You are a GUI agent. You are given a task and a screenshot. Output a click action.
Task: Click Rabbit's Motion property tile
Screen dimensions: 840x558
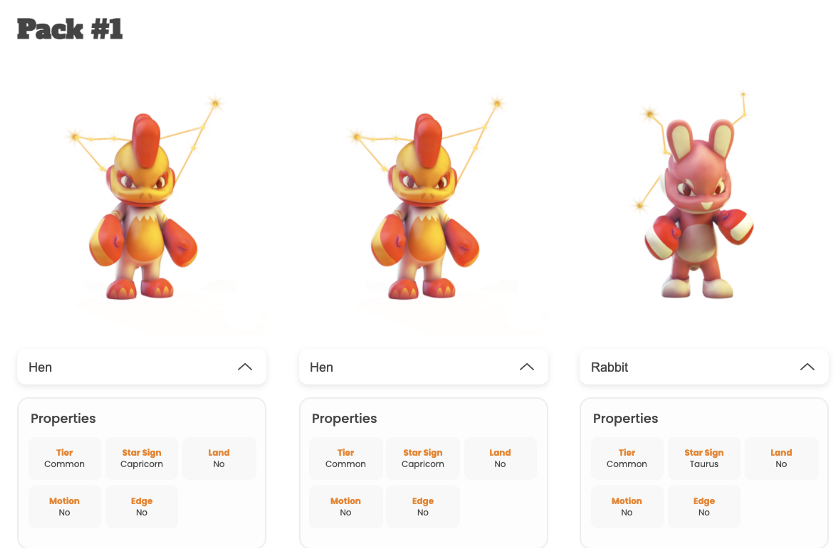(627, 507)
